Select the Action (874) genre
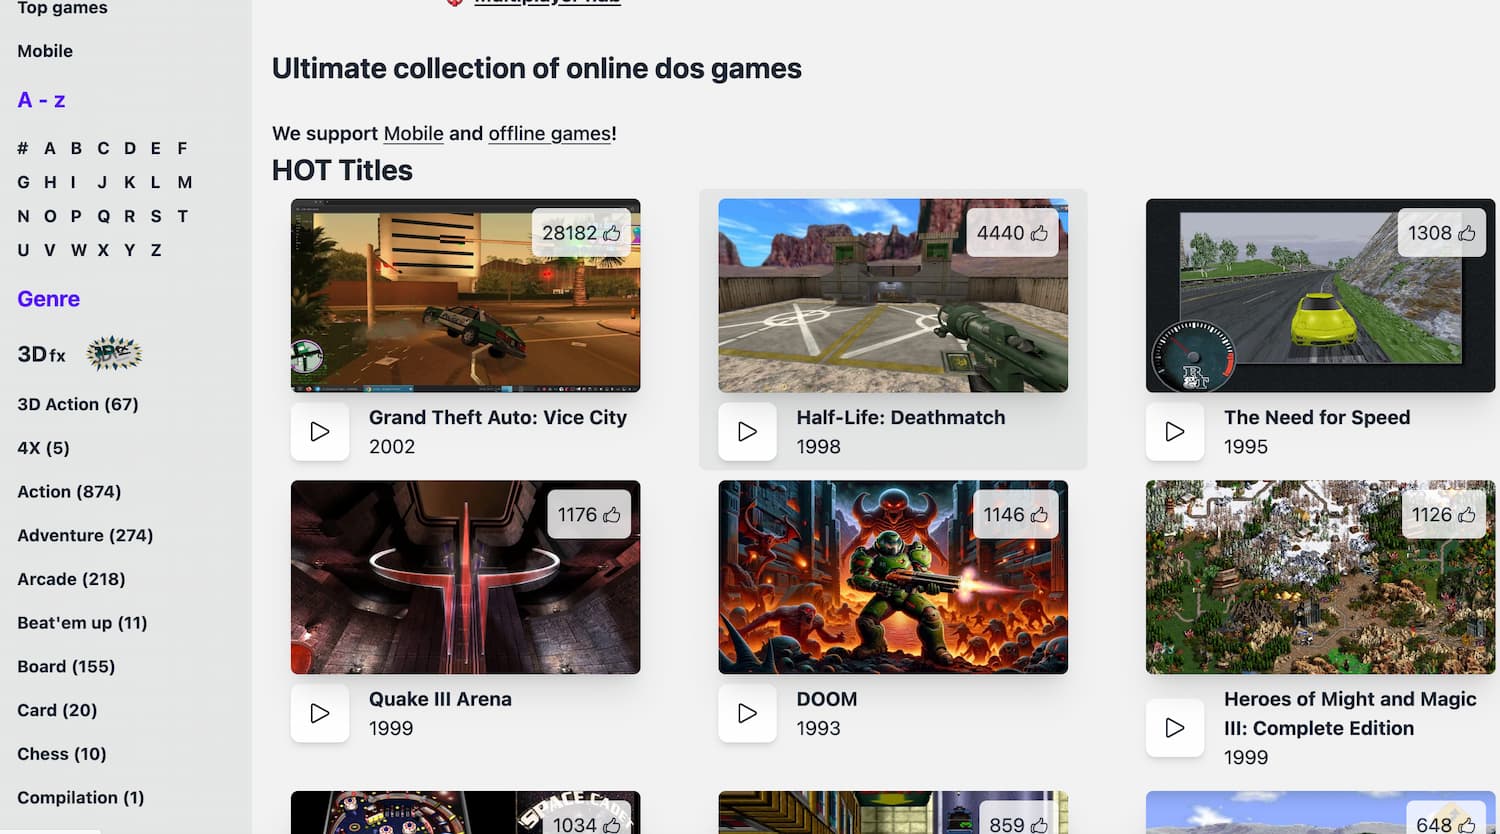The height and width of the screenshot is (834, 1500). [x=69, y=492]
